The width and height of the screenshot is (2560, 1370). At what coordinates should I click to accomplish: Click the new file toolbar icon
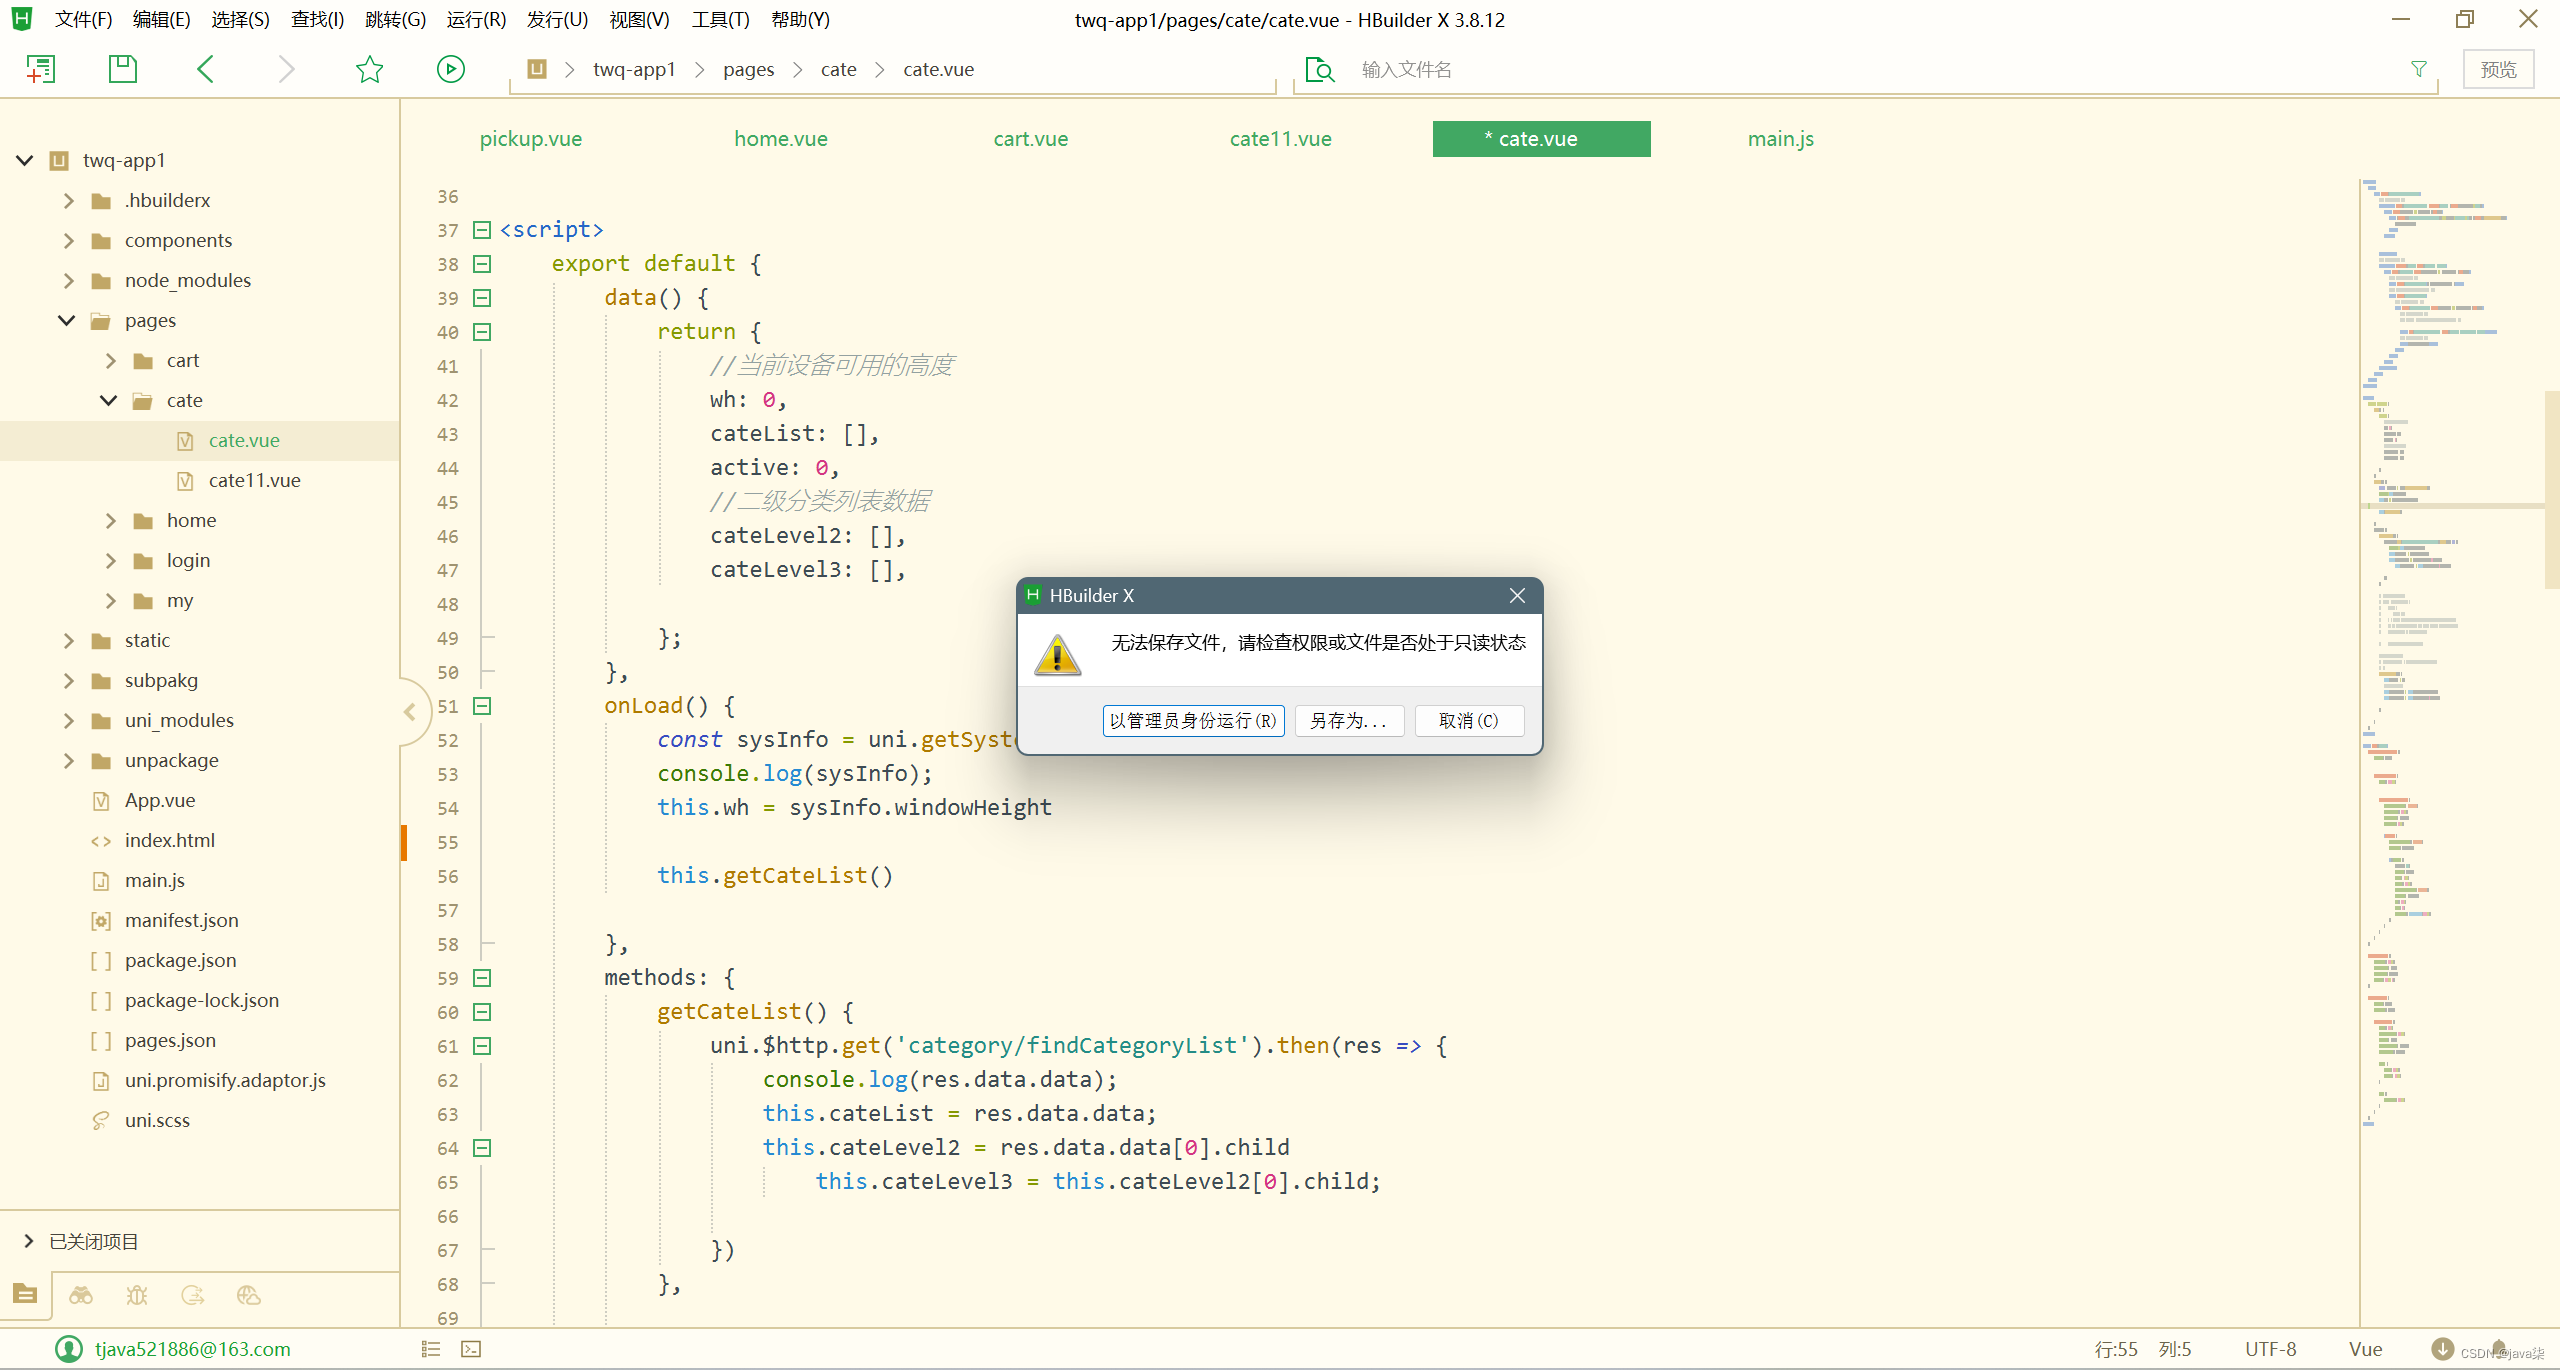point(40,69)
